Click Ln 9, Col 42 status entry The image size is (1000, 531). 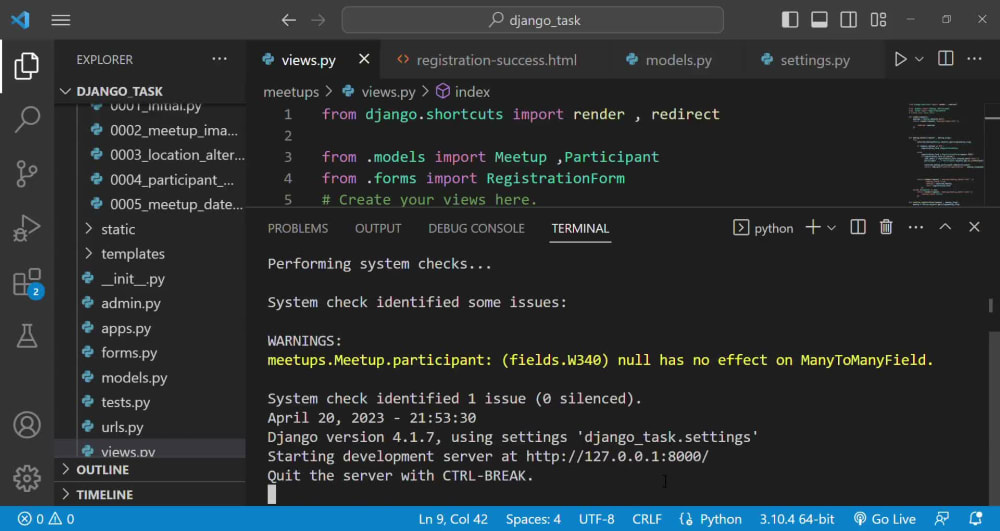coord(453,519)
